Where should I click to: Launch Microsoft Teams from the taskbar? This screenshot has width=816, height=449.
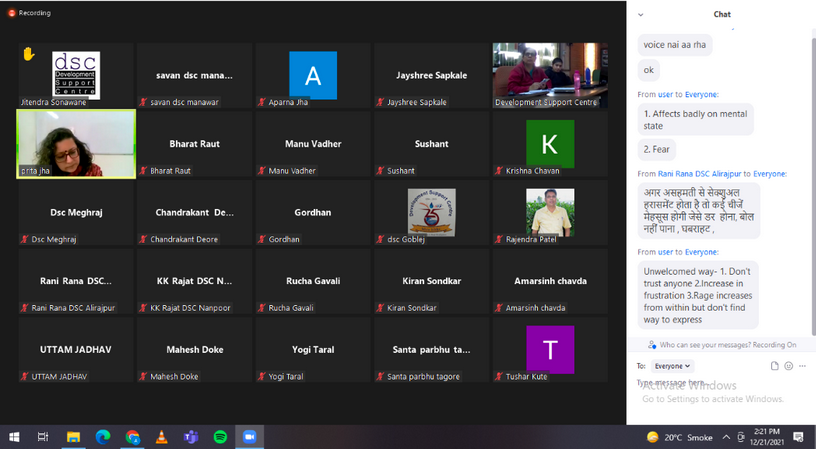pyautogui.click(x=190, y=437)
